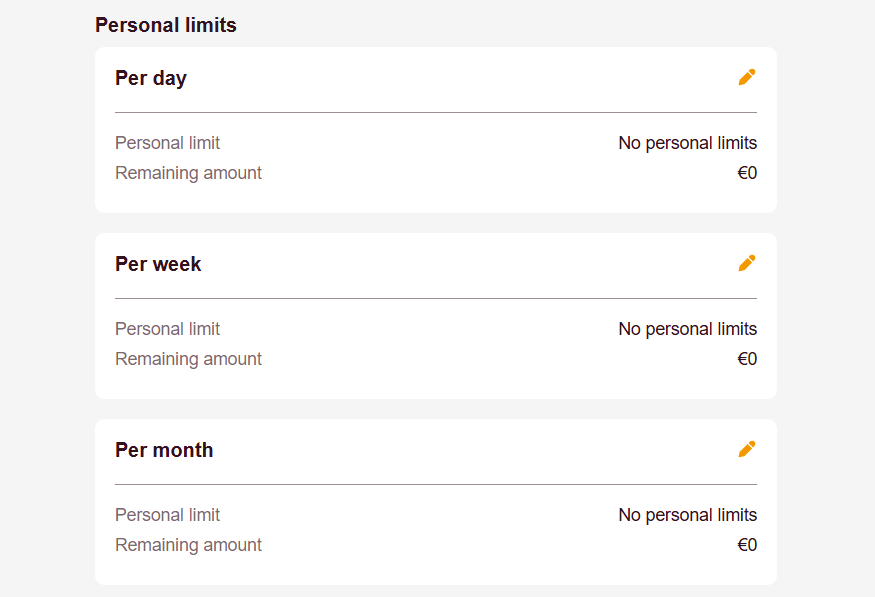Click the divider line under Per day title

coord(436,112)
